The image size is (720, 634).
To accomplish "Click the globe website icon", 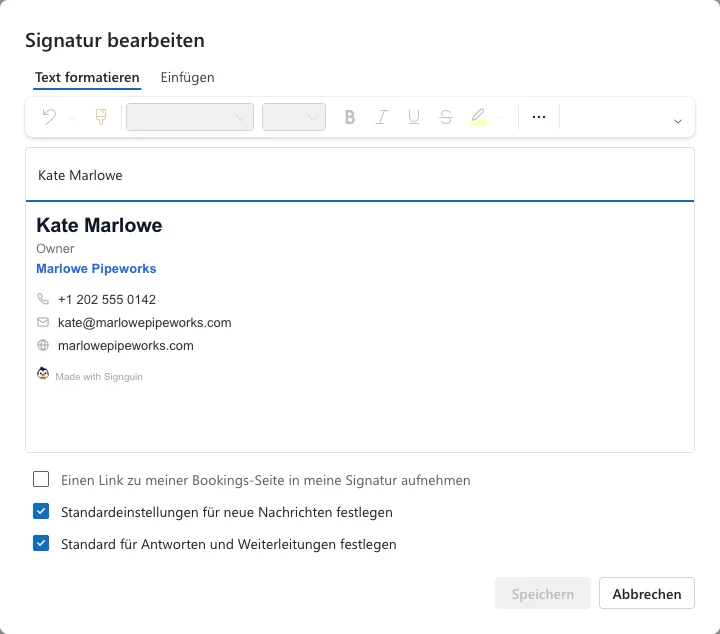I will 43,345.
